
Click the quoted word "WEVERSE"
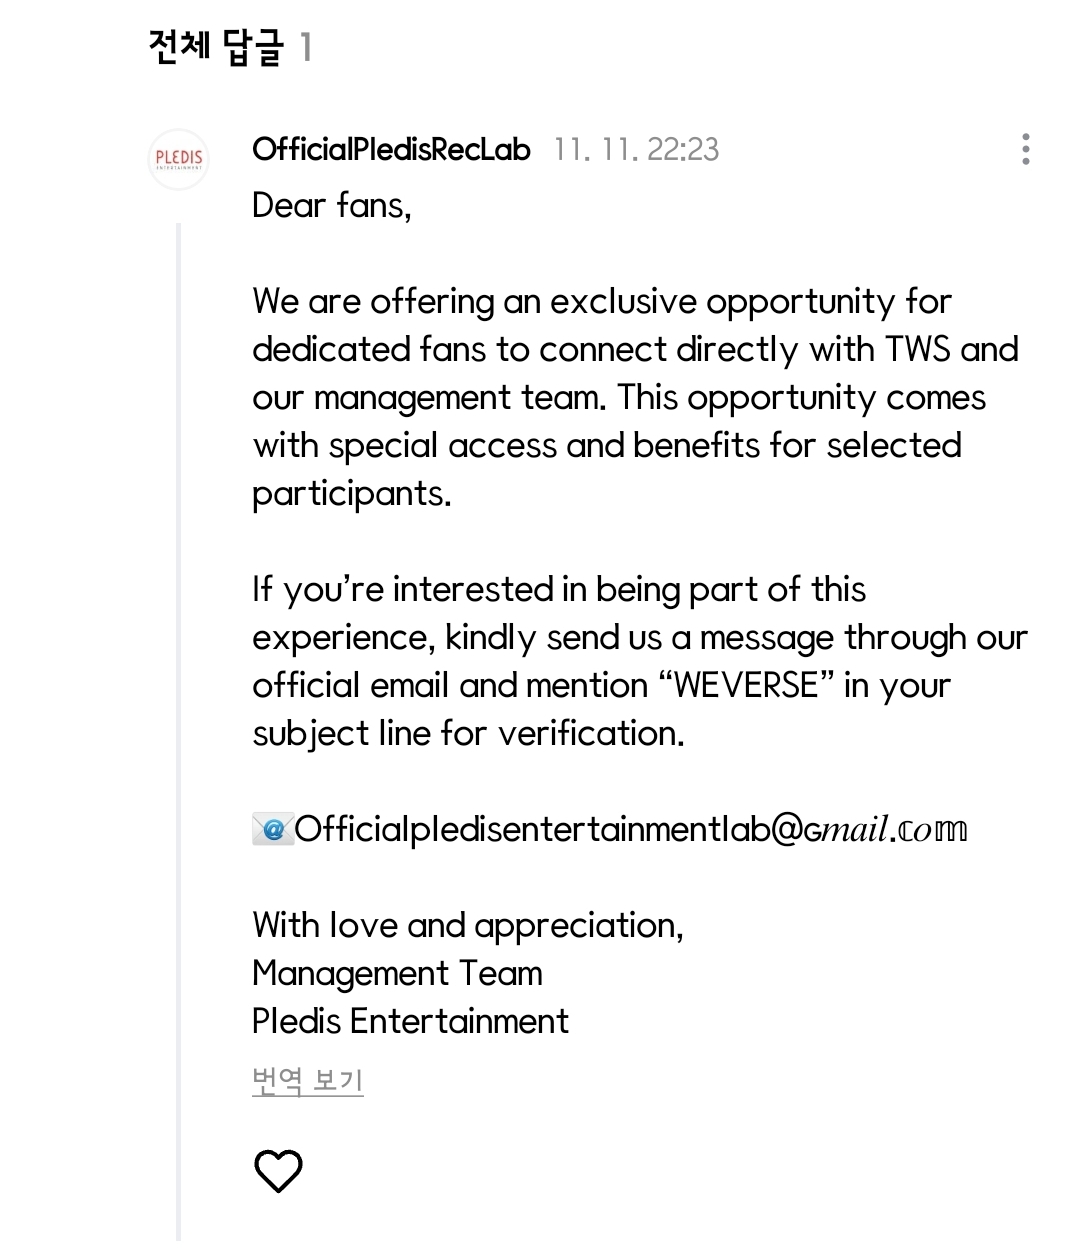pos(746,686)
